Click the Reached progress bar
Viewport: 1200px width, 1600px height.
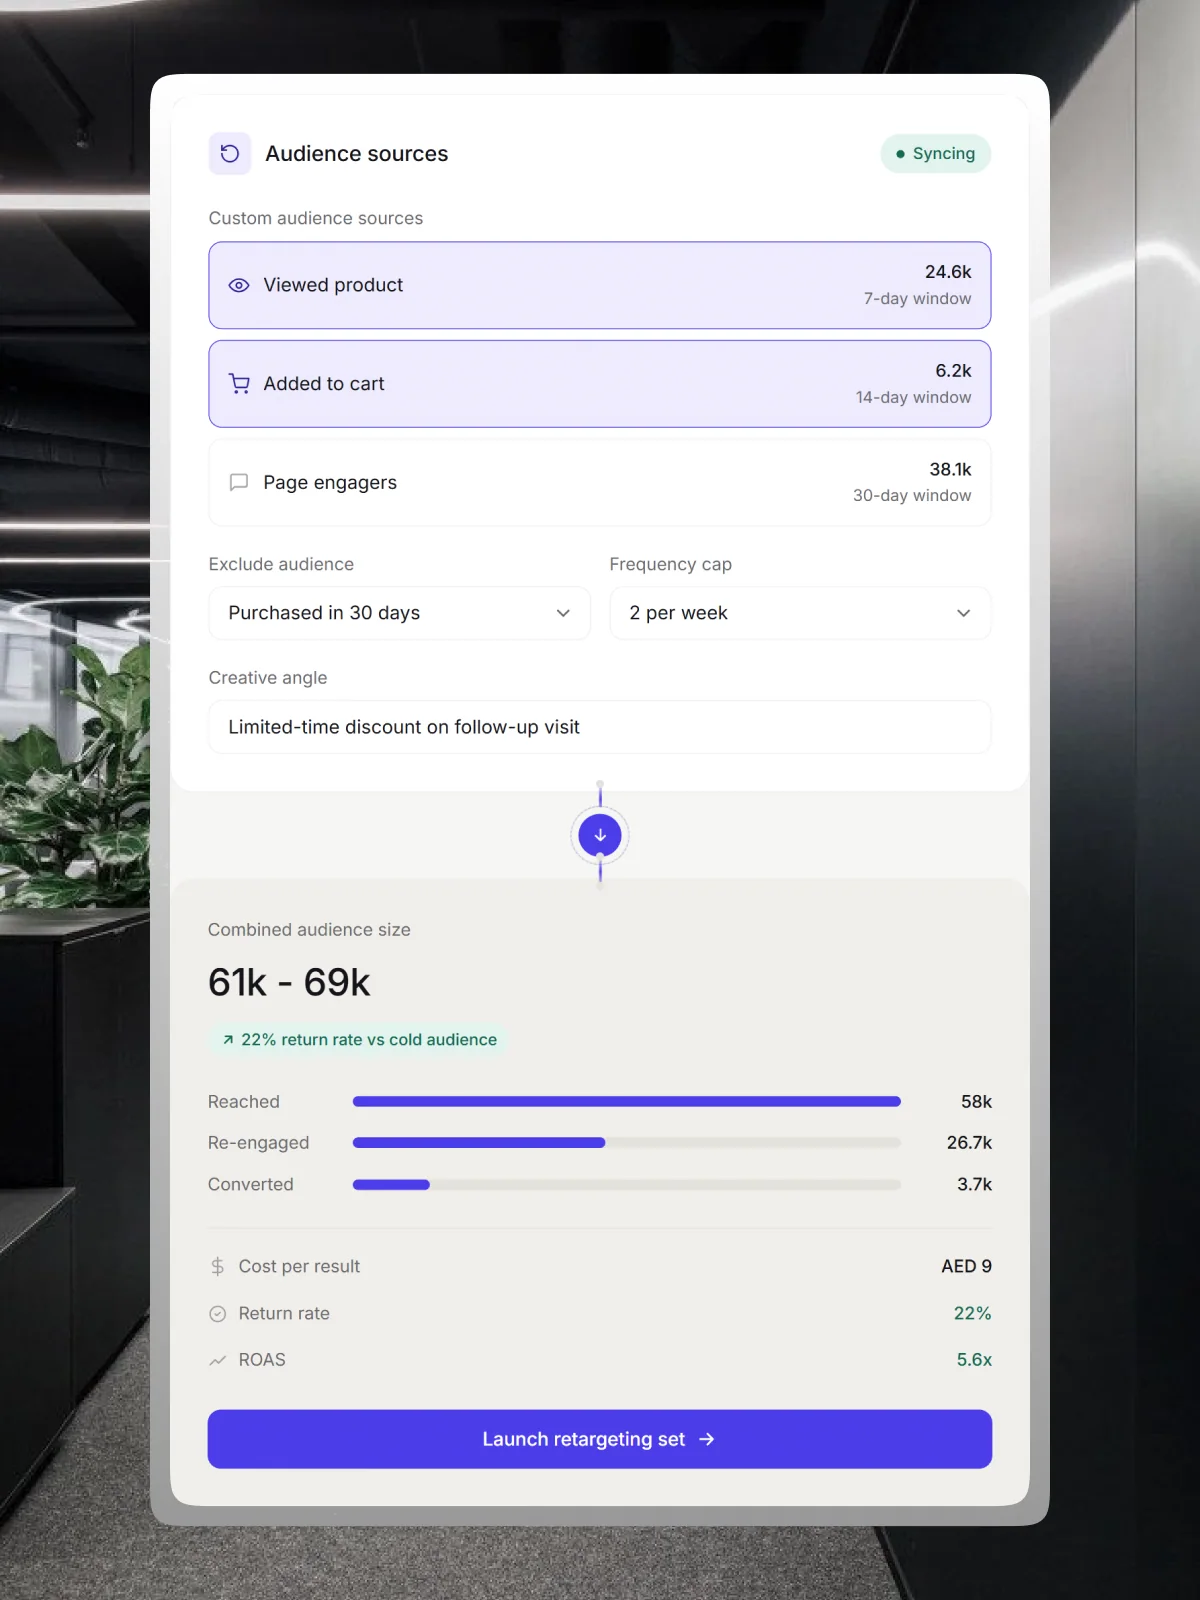[x=627, y=1102]
